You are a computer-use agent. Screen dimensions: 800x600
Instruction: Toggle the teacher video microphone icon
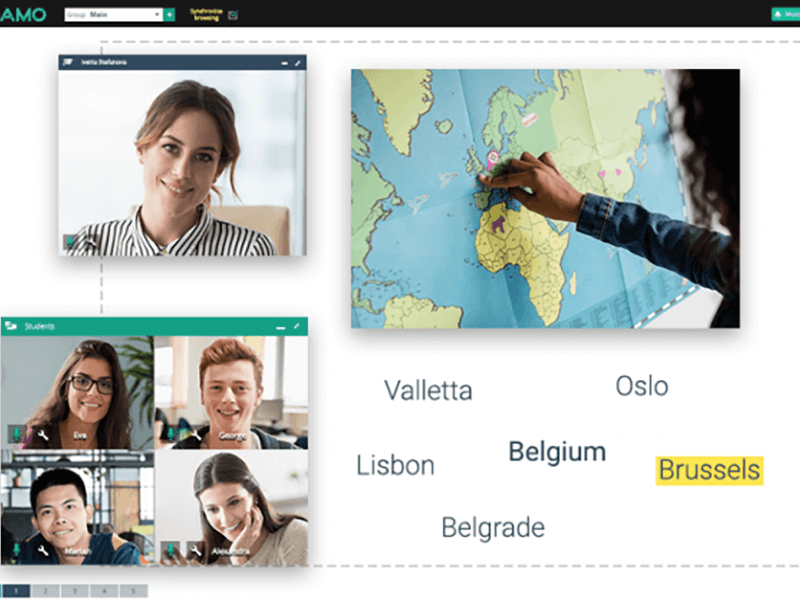[x=70, y=241]
